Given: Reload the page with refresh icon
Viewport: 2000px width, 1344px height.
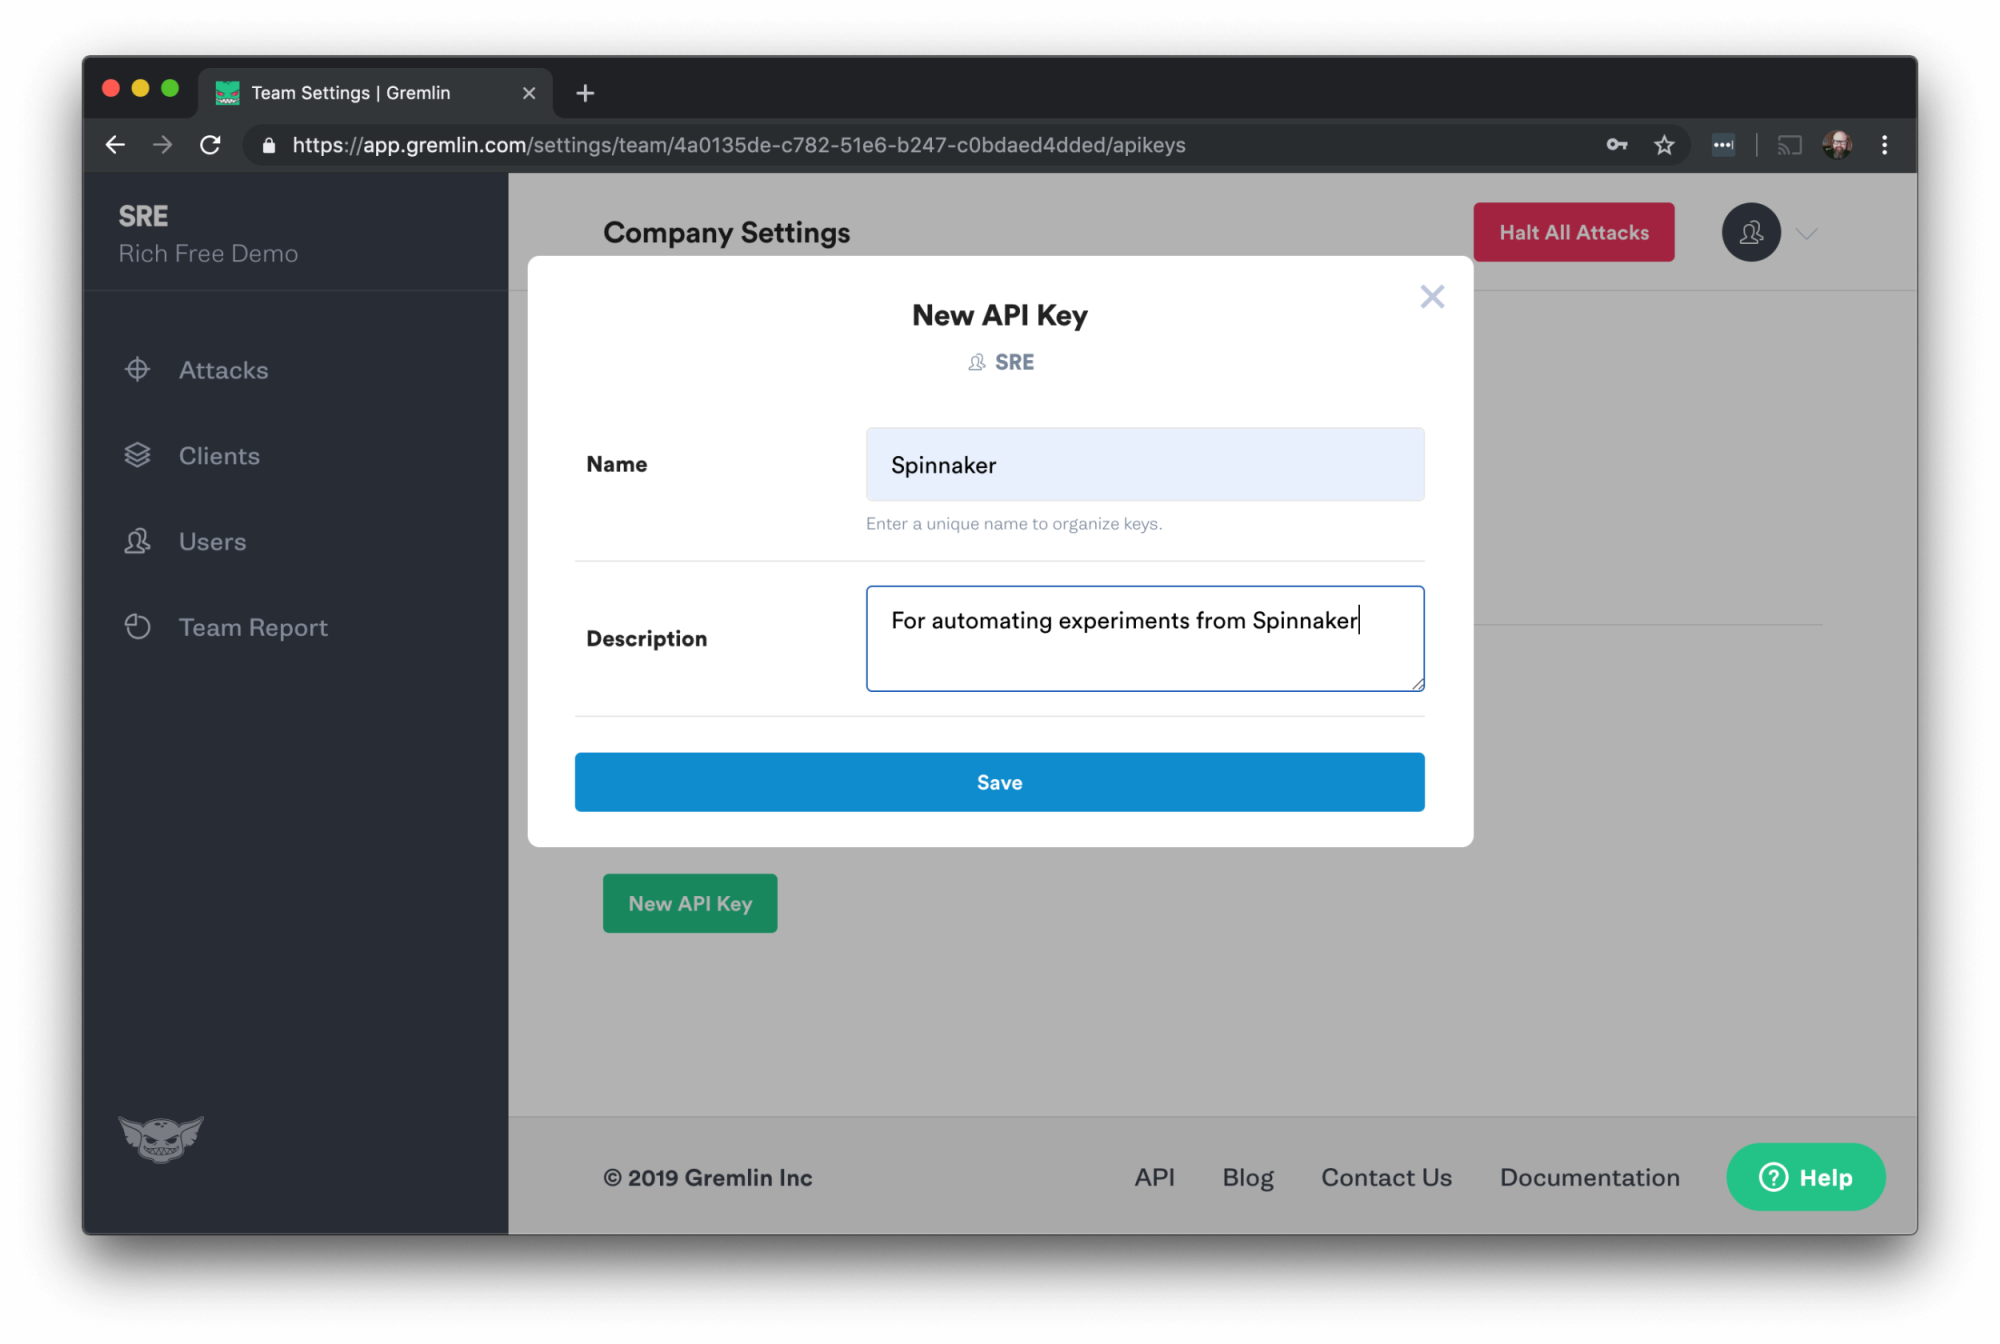Looking at the screenshot, I should 210,145.
